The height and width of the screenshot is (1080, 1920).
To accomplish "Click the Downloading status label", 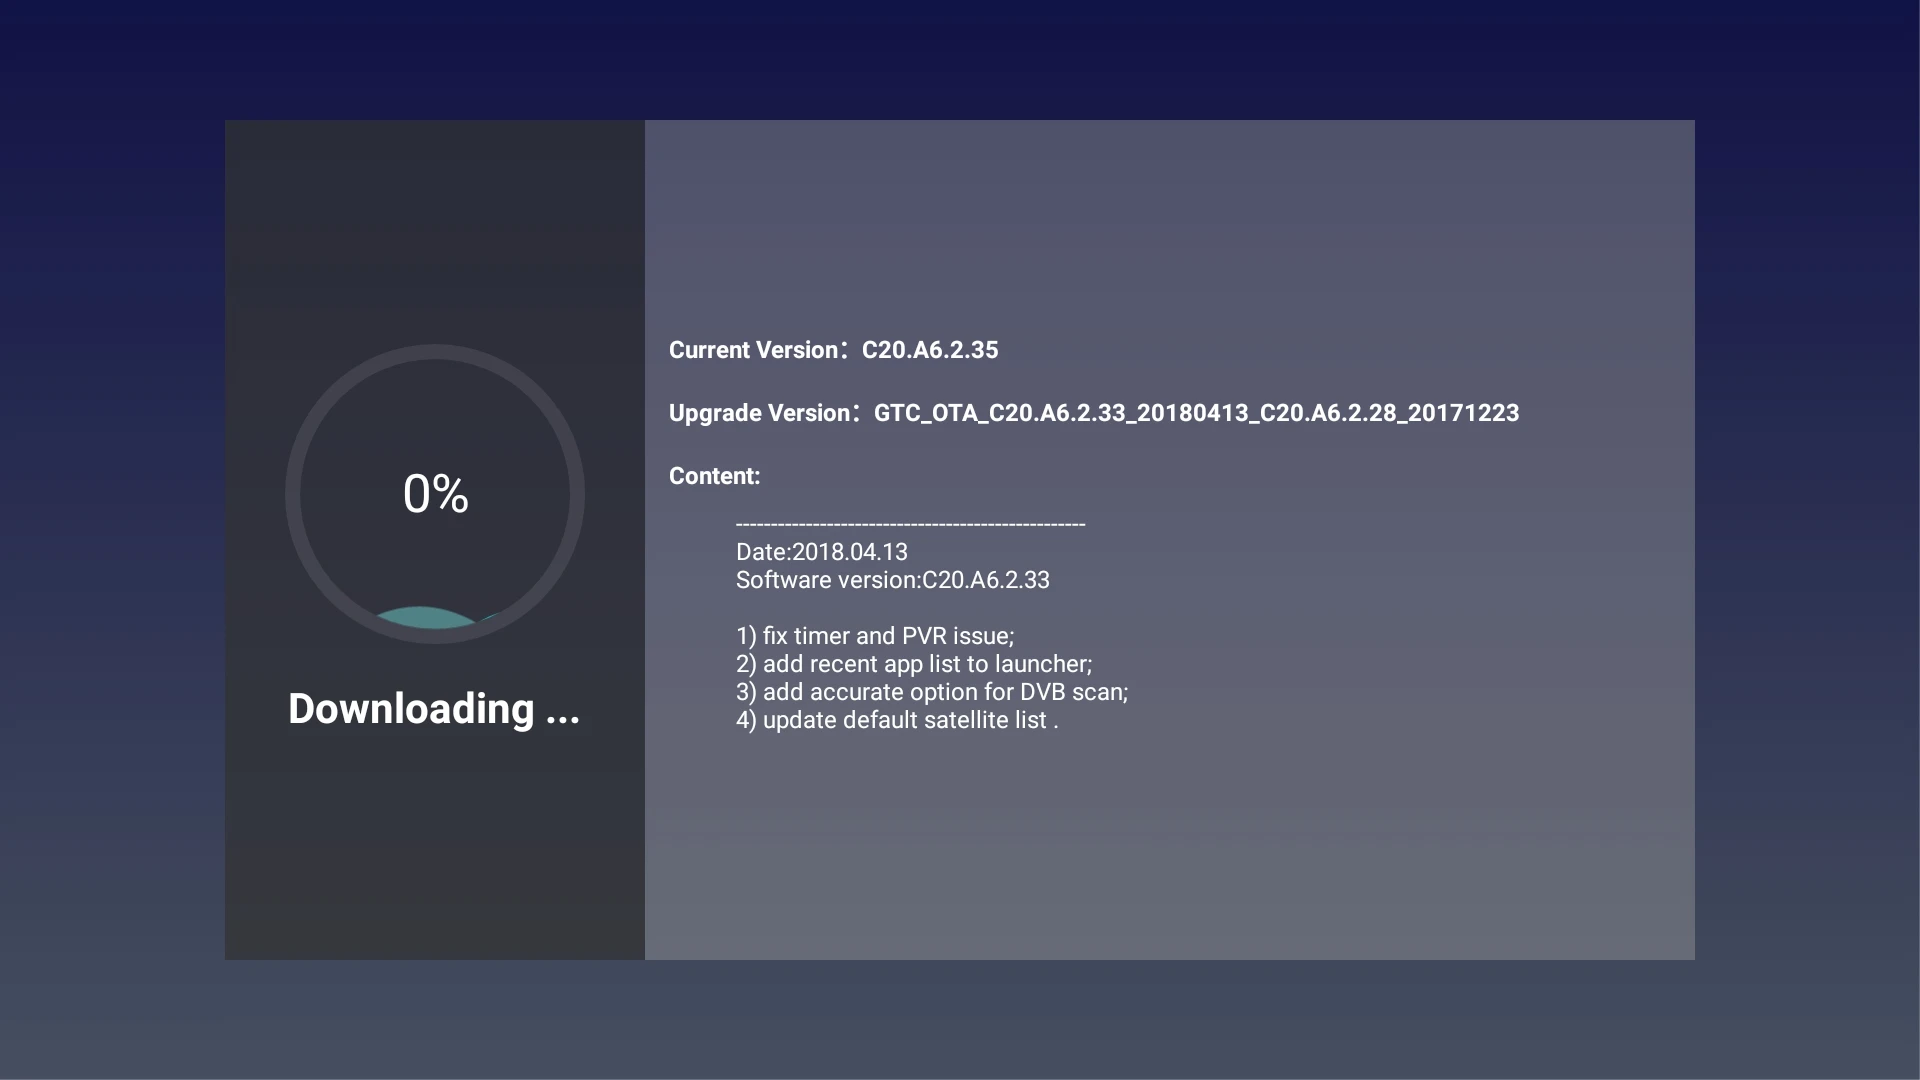I will [434, 708].
